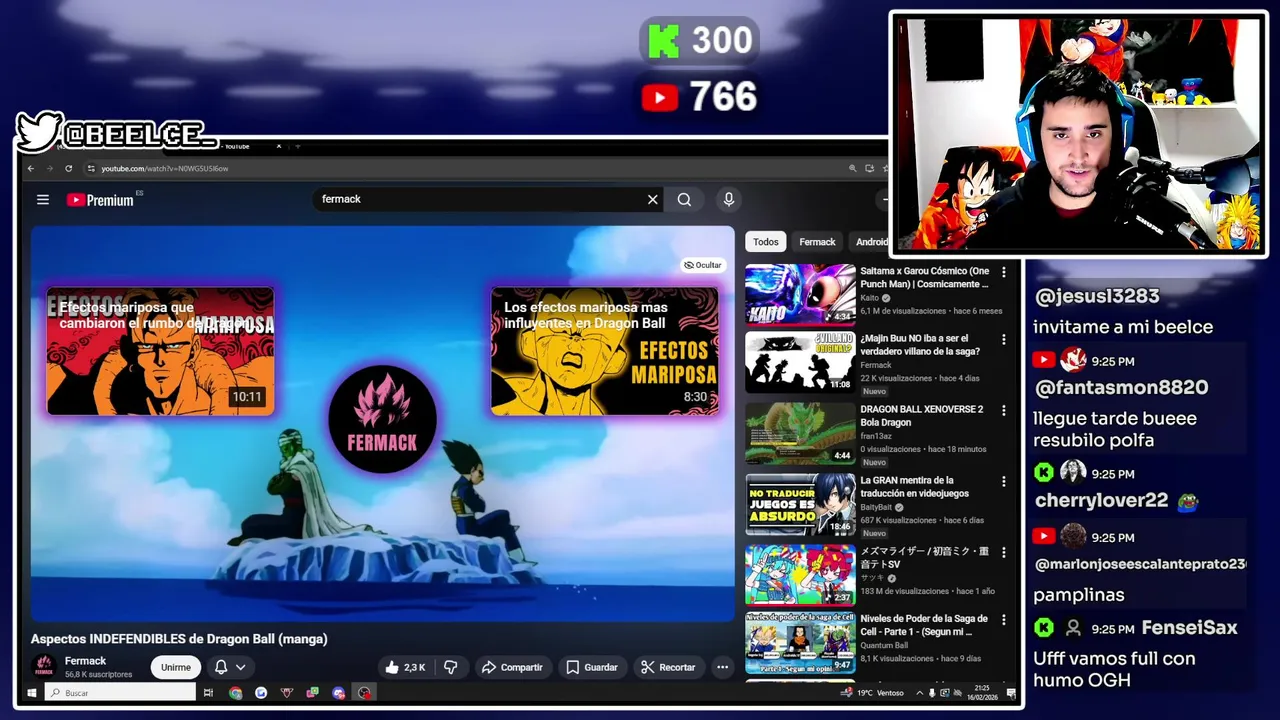Open 'Los efectos mariposa mas influyentes' end card

[x=604, y=351]
